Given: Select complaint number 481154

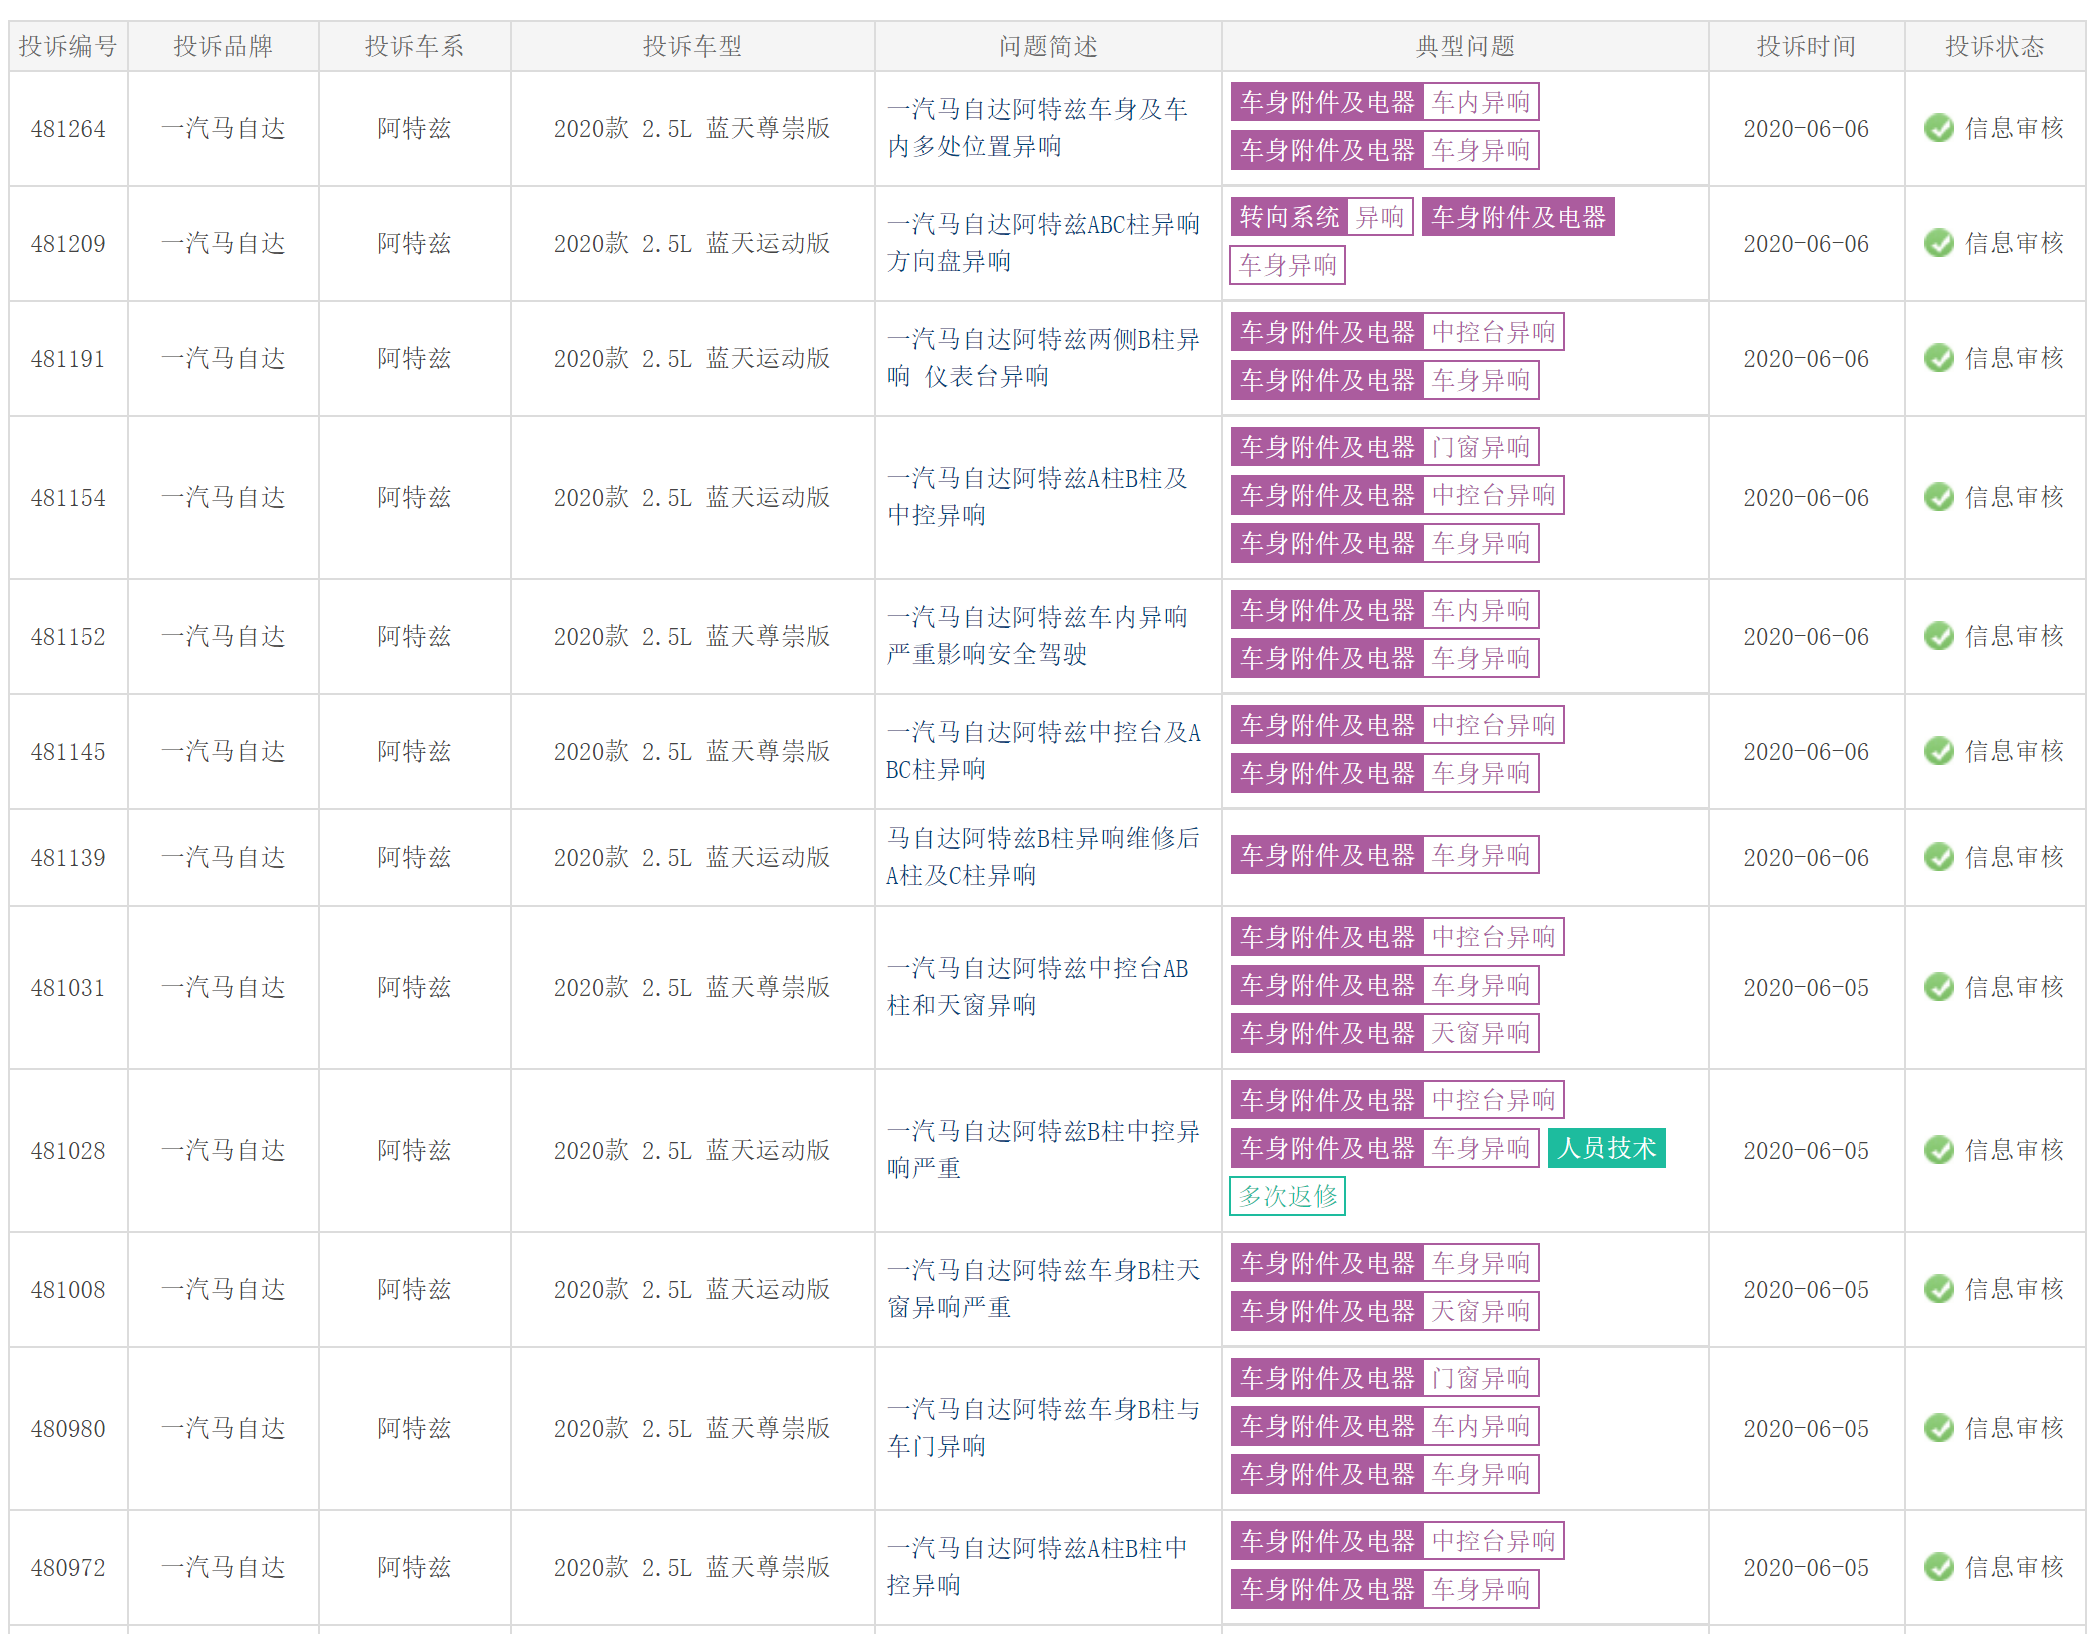Looking at the screenshot, I should [x=68, y=498].
